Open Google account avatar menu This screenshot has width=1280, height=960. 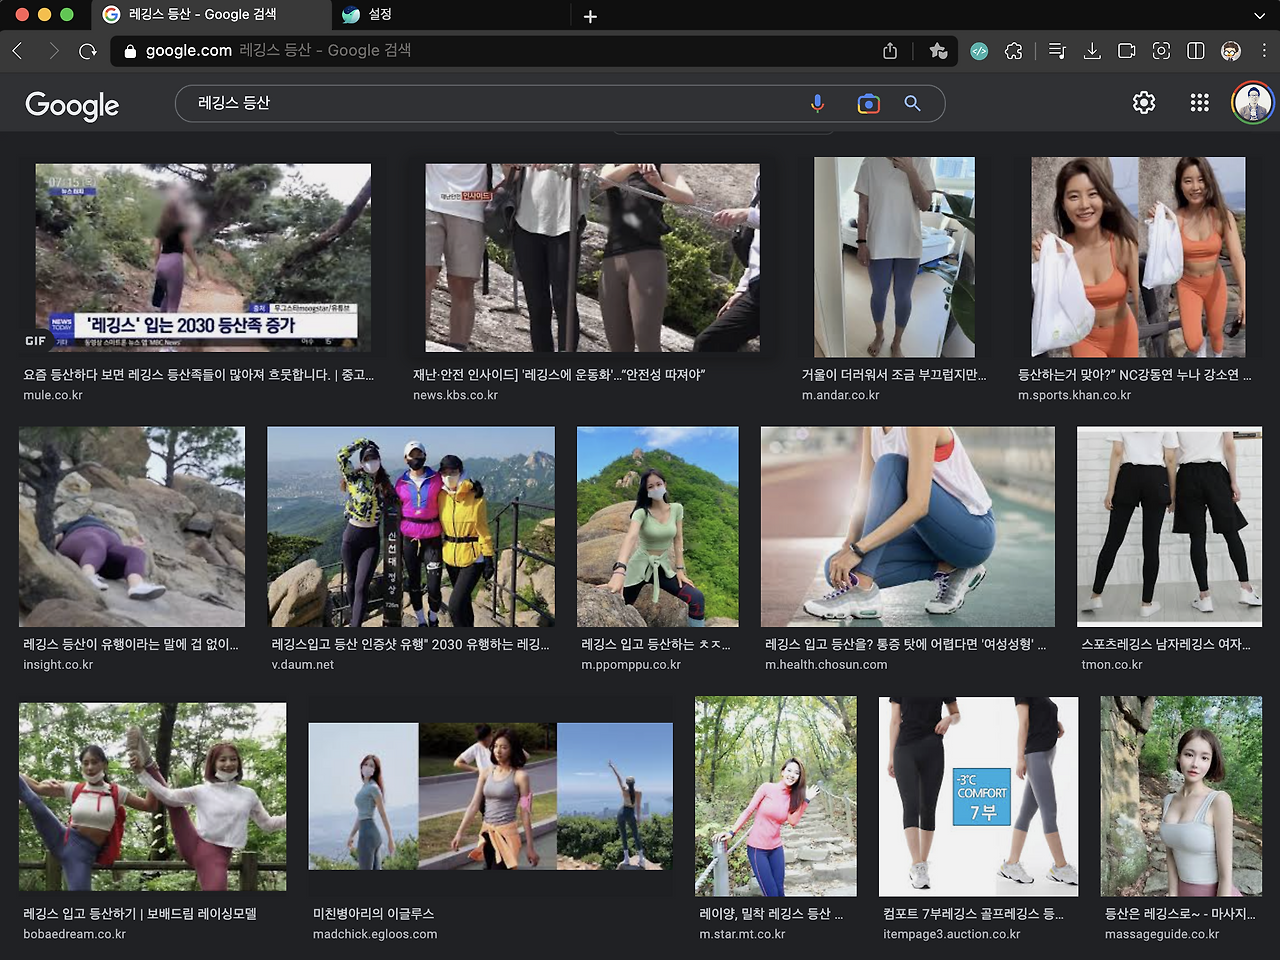(1252, 103)
